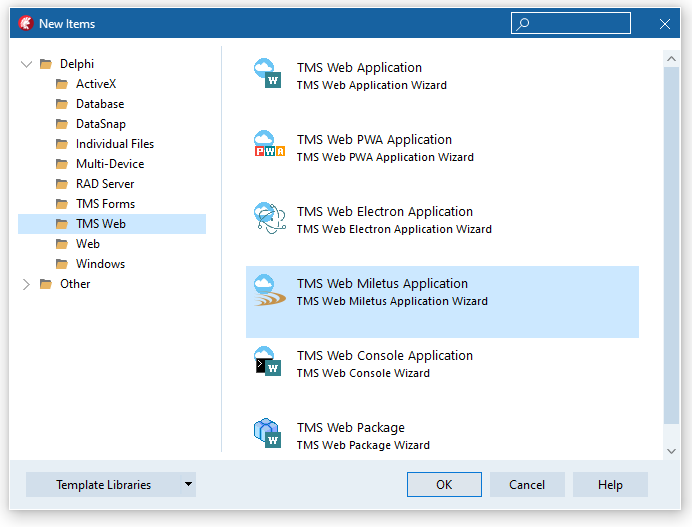Select TMS Web category label

(101, 224)
